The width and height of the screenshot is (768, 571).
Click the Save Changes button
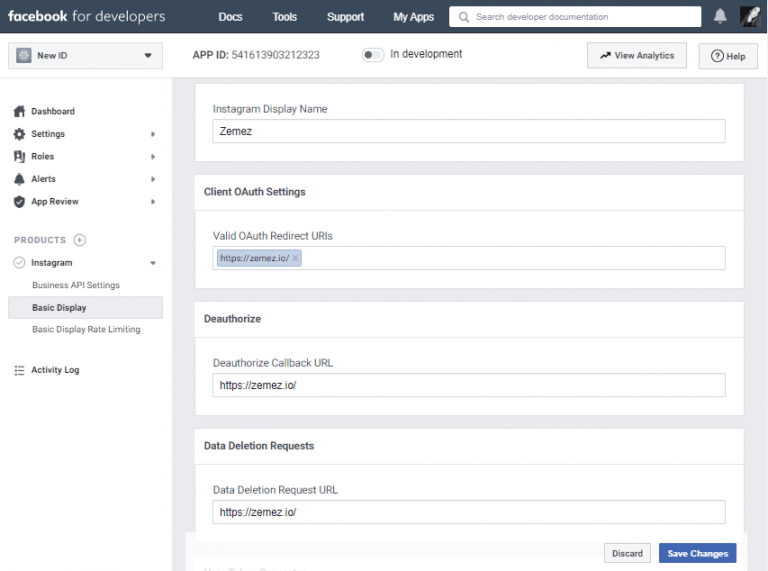(697, 553)
